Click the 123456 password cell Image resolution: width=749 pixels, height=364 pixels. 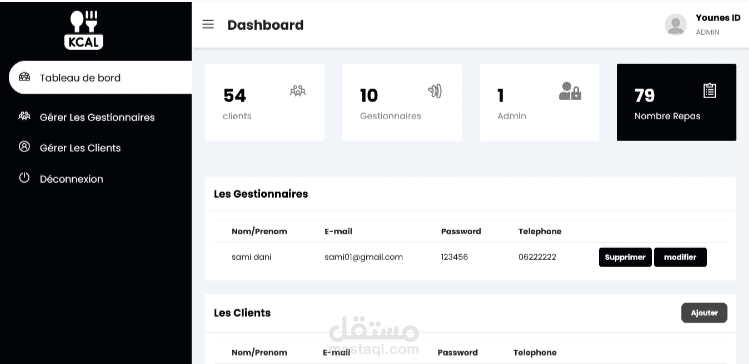tap(454, 257)
